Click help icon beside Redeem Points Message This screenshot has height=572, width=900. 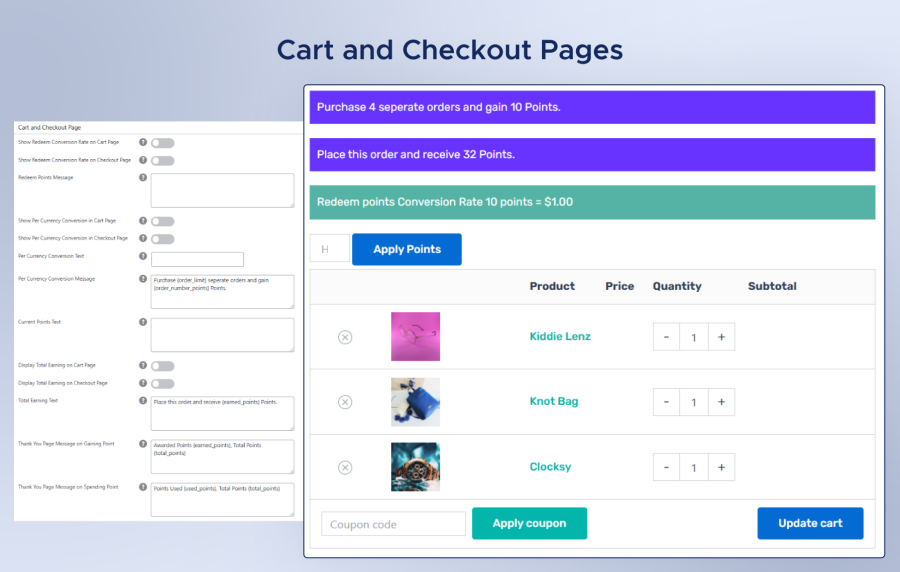(143, 178)
